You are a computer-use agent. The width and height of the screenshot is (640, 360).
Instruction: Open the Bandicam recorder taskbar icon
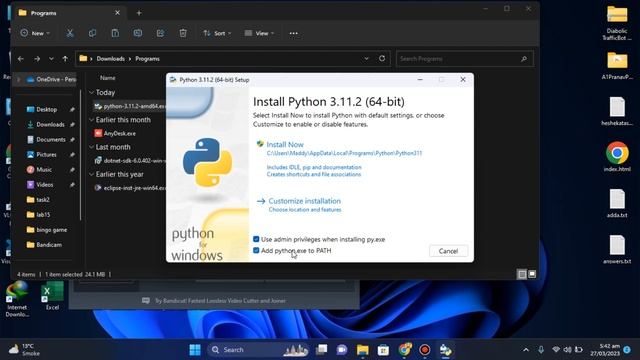tap(425, 350)
